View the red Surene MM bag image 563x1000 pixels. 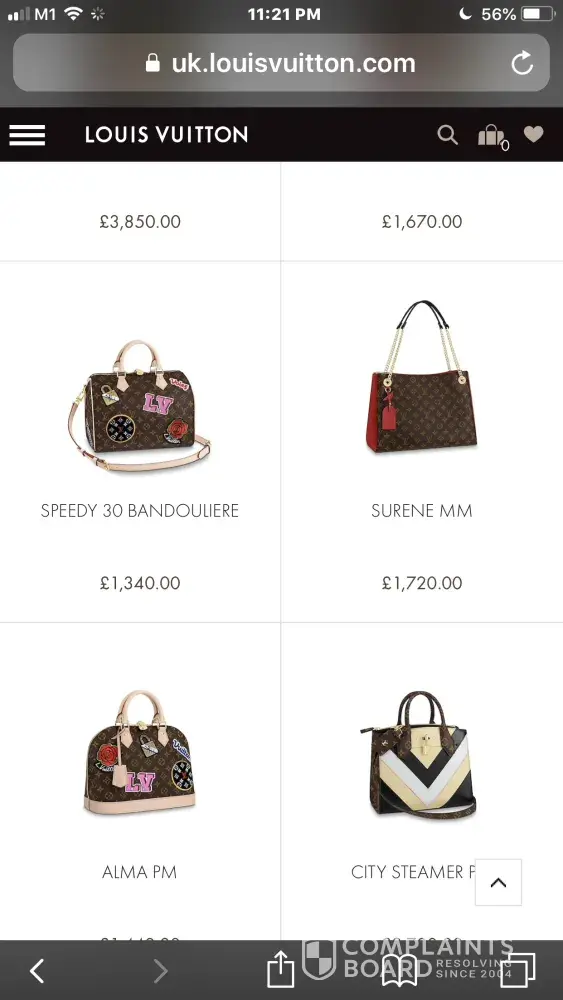pos(421,377)
